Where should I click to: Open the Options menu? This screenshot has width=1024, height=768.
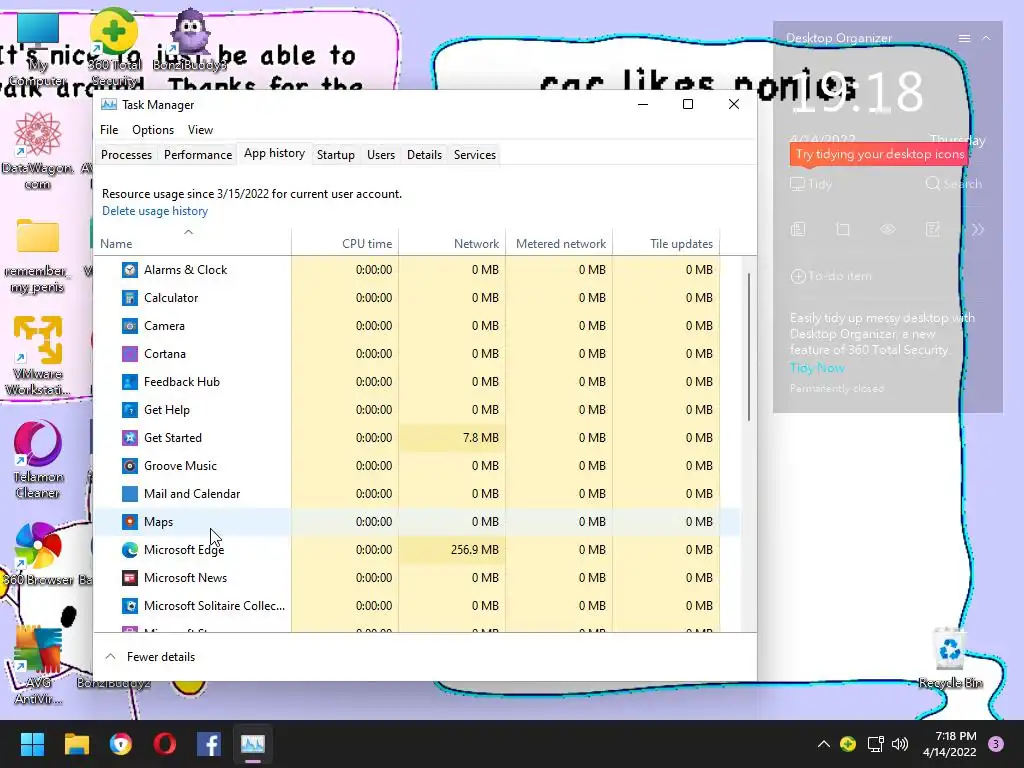[x=153, y=130]
